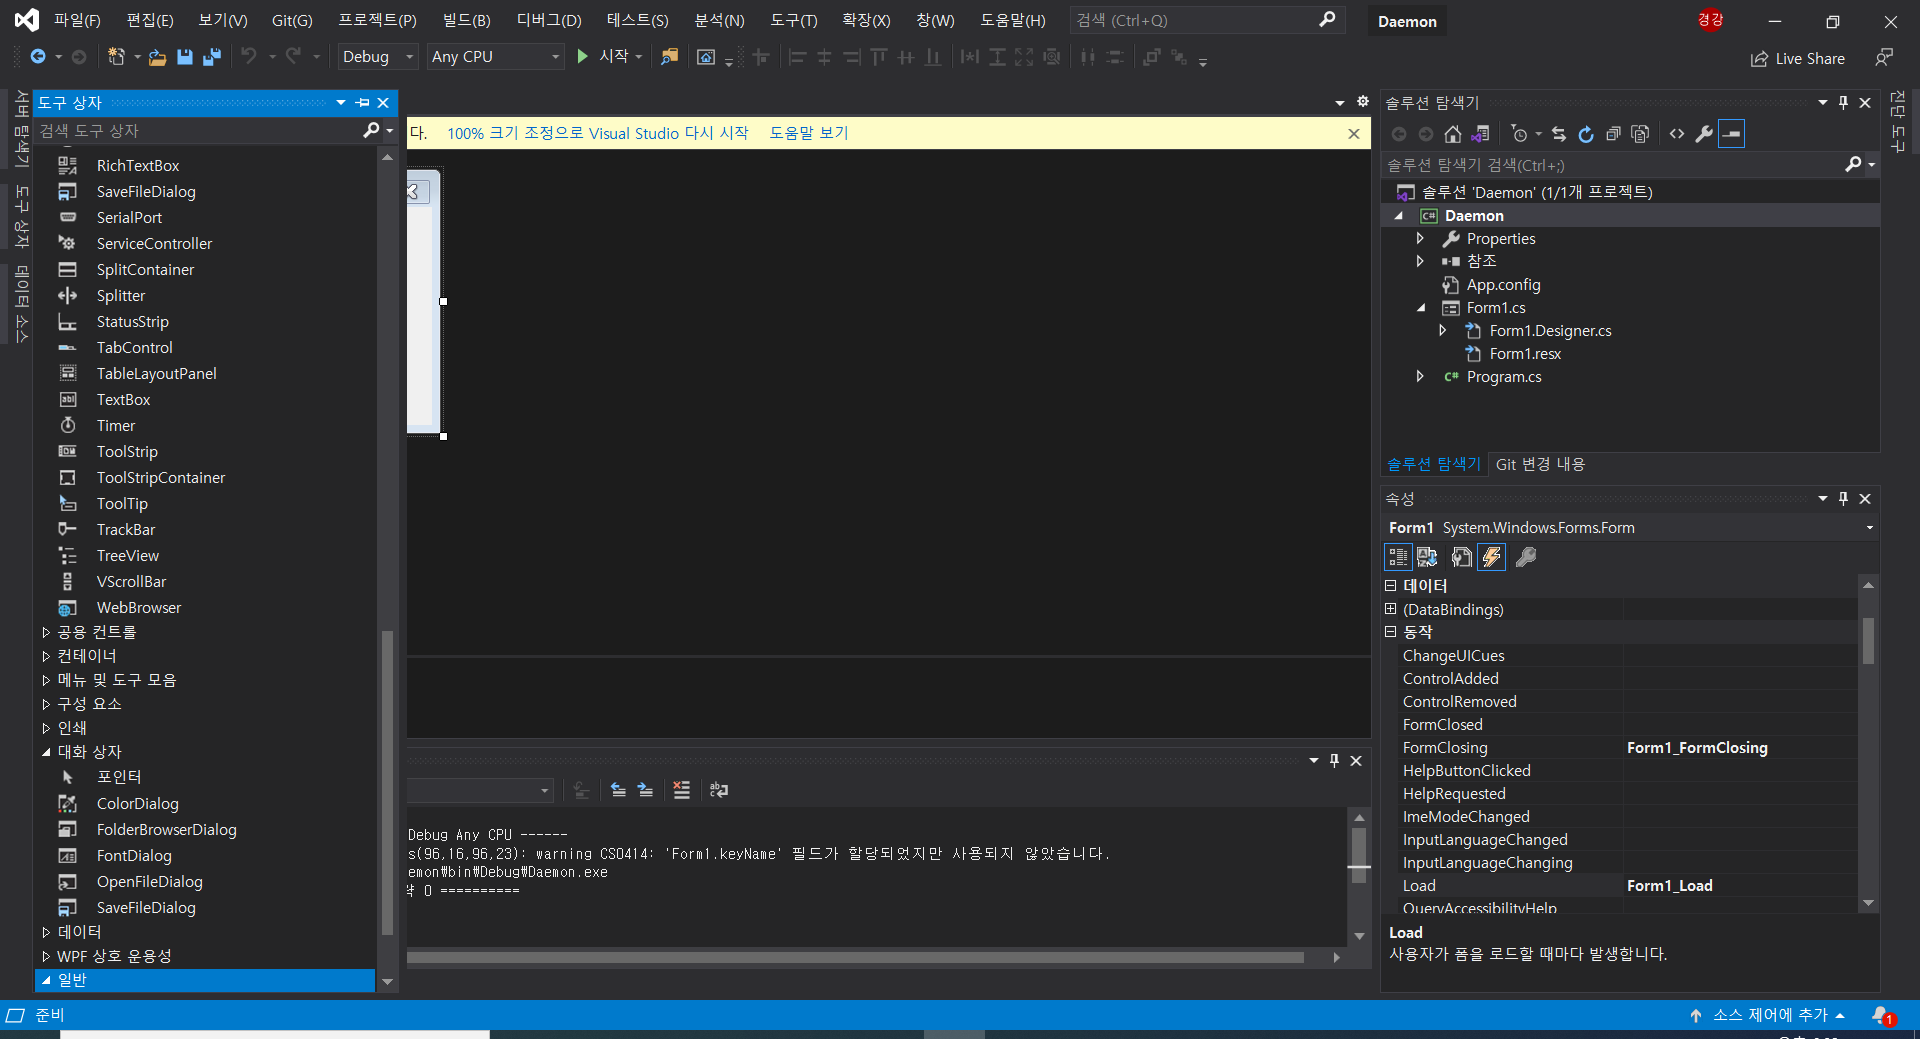Open the Git(G) menu

click(292, 20)
